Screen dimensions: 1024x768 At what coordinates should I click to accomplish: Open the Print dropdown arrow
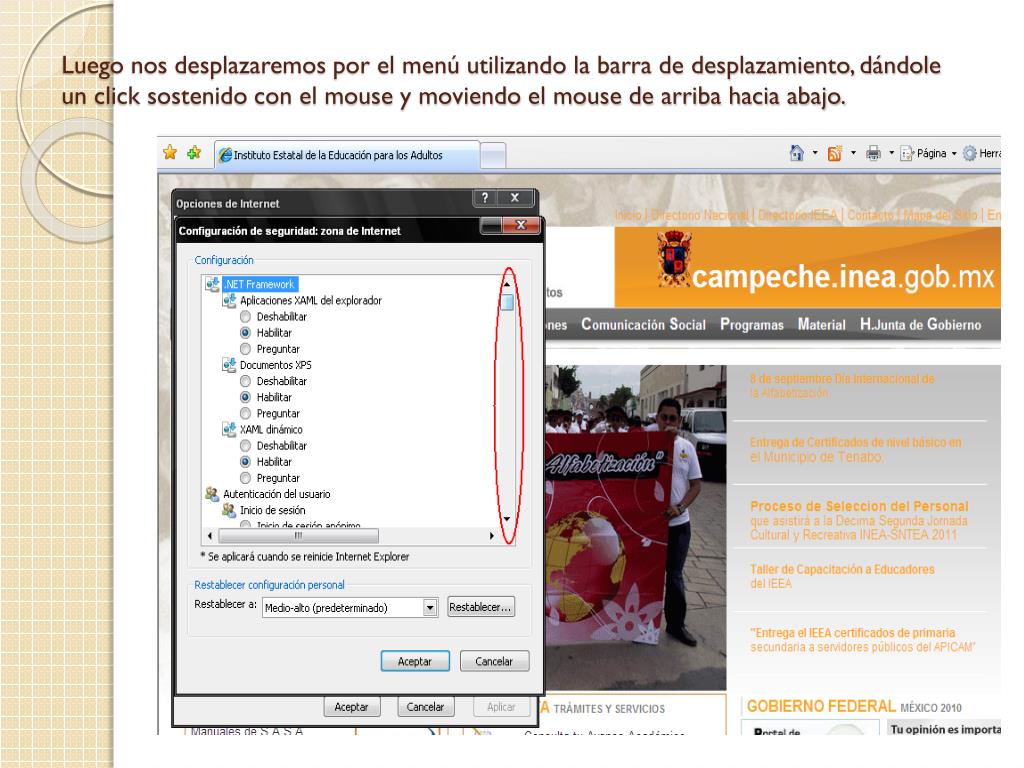(891, 153)
